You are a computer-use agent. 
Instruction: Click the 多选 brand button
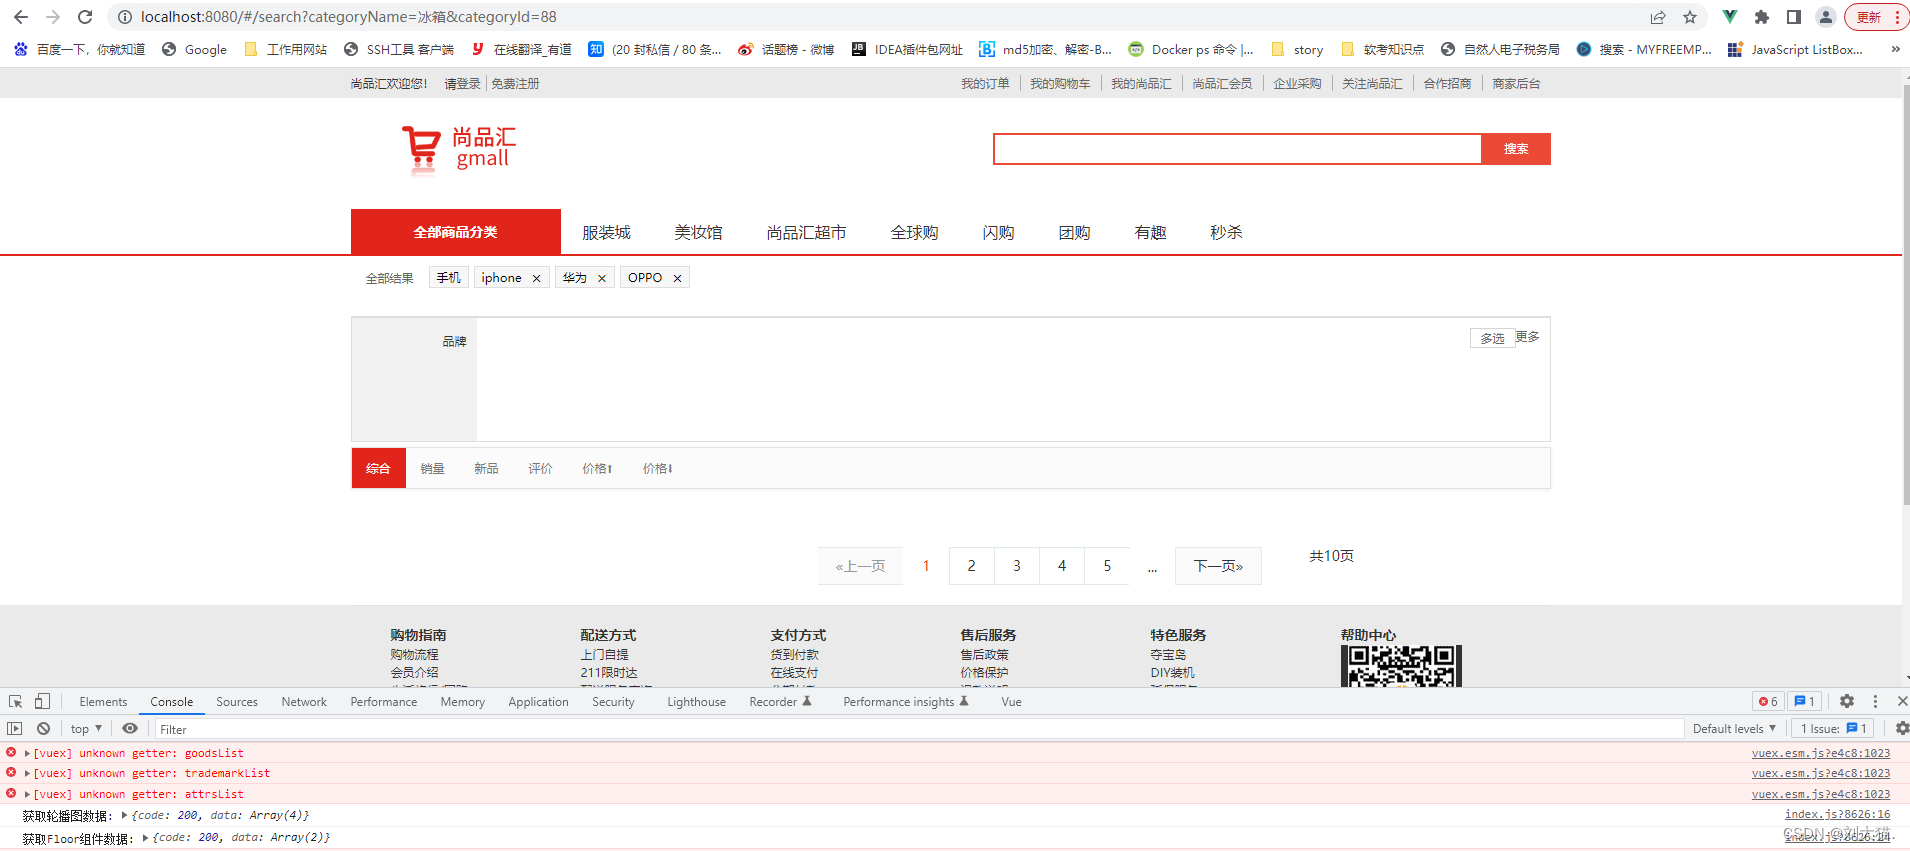click(1492, 339)
